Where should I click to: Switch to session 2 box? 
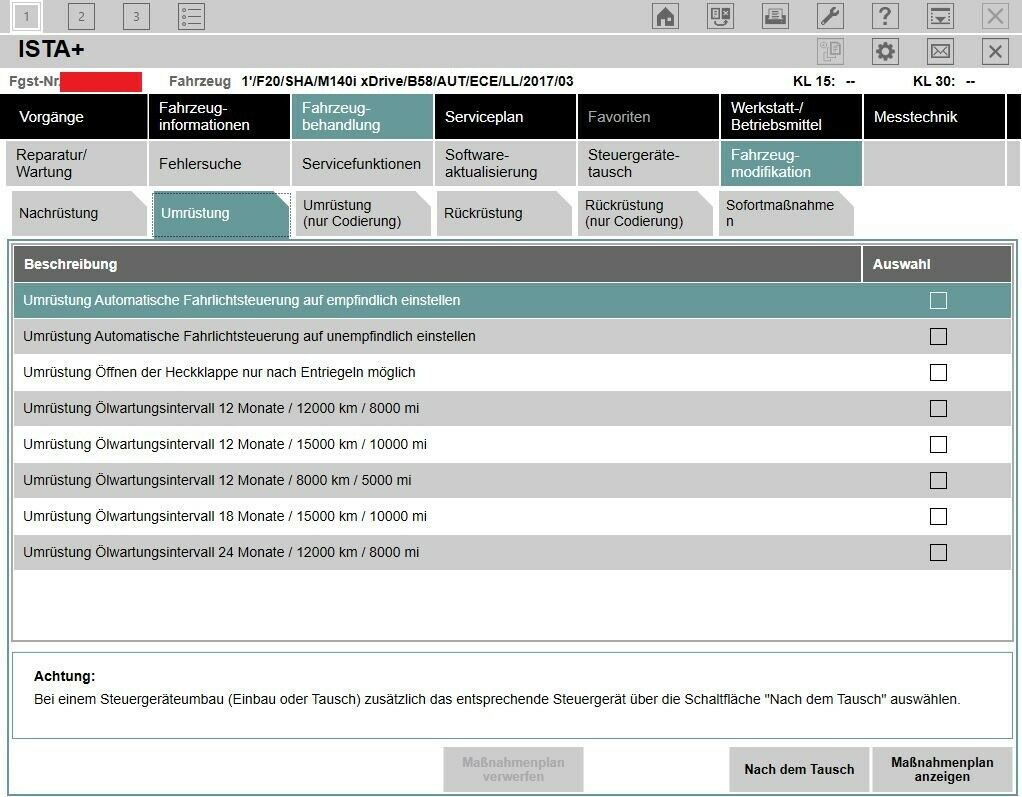[x=81, y=16]
